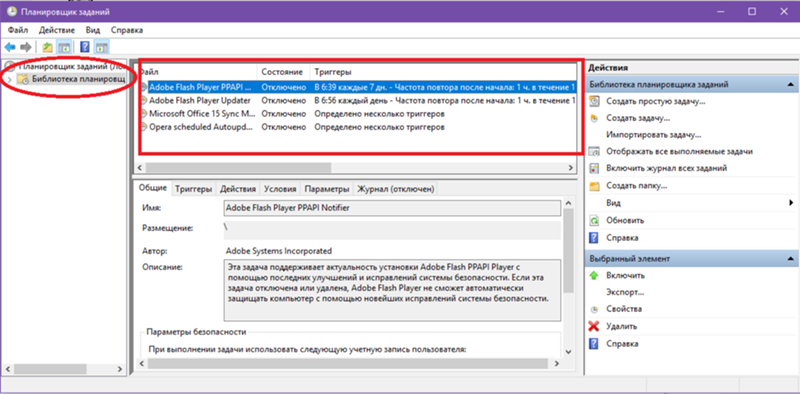The image size is (800, 394).
Task: Open the Вид submenu arrow
Action: point(791,203)
